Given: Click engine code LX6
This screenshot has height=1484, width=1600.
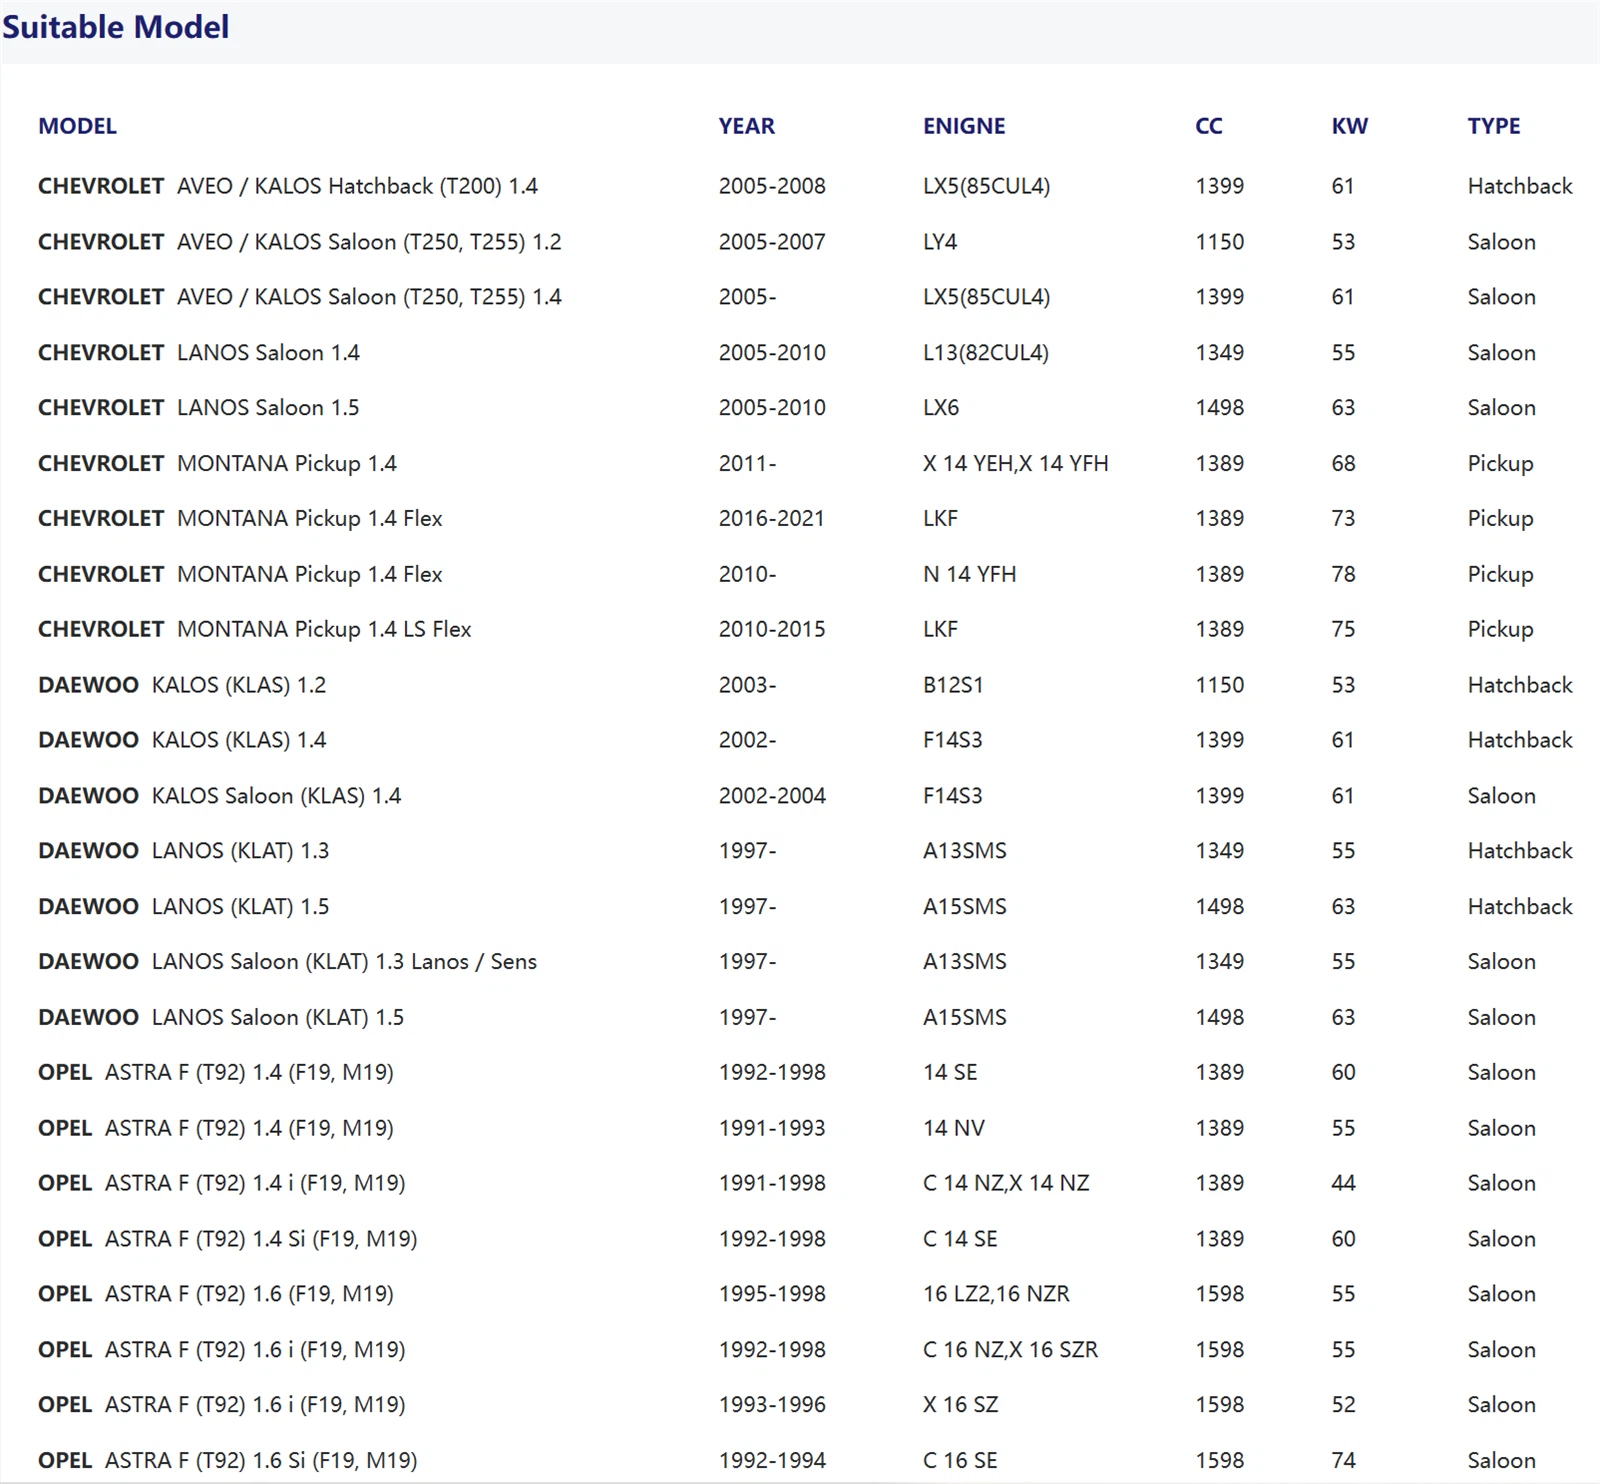Looking at the screenshot, I should point(941,408).
